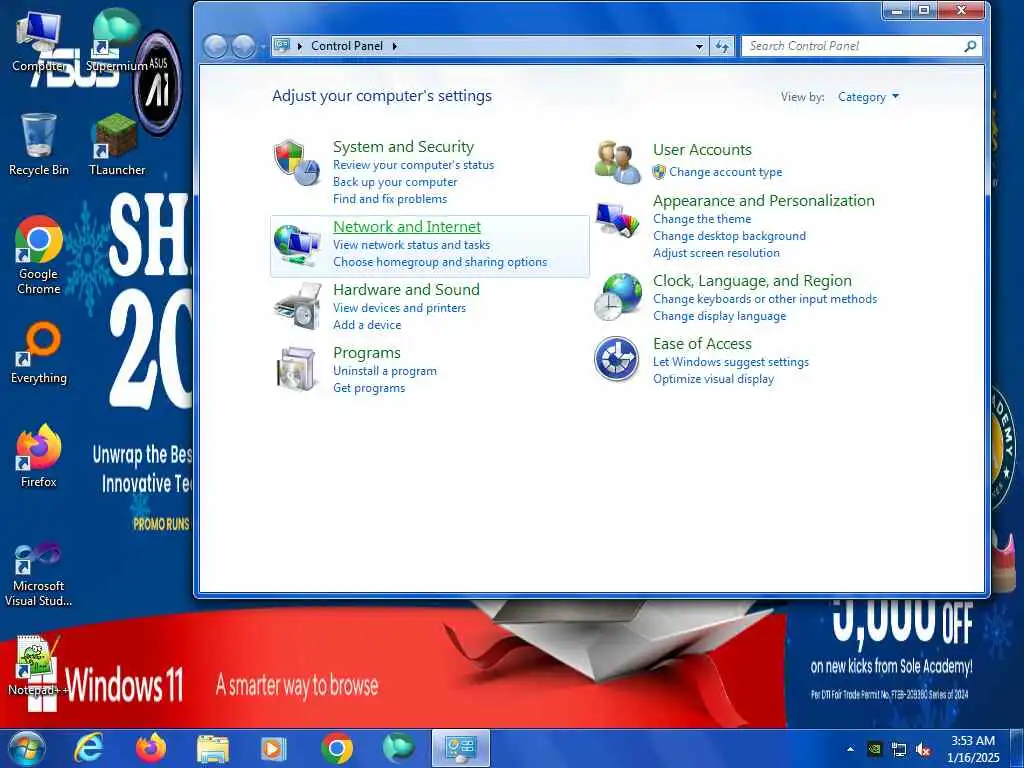Click Review your computer's status
The height and width of the screenshot is (768, 1024).
(413, 165)
